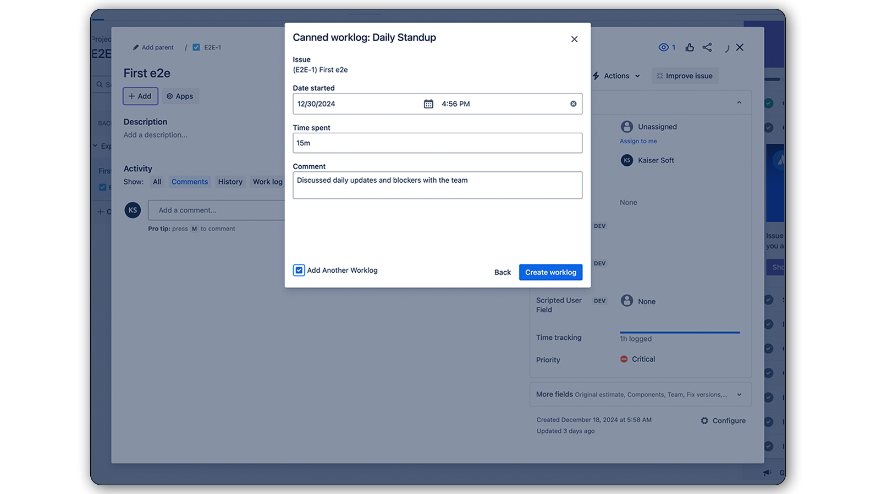Screen dimensions: 870x494
Task: Click the Time tracking progress bar
Action: click(x=679, y=332)
